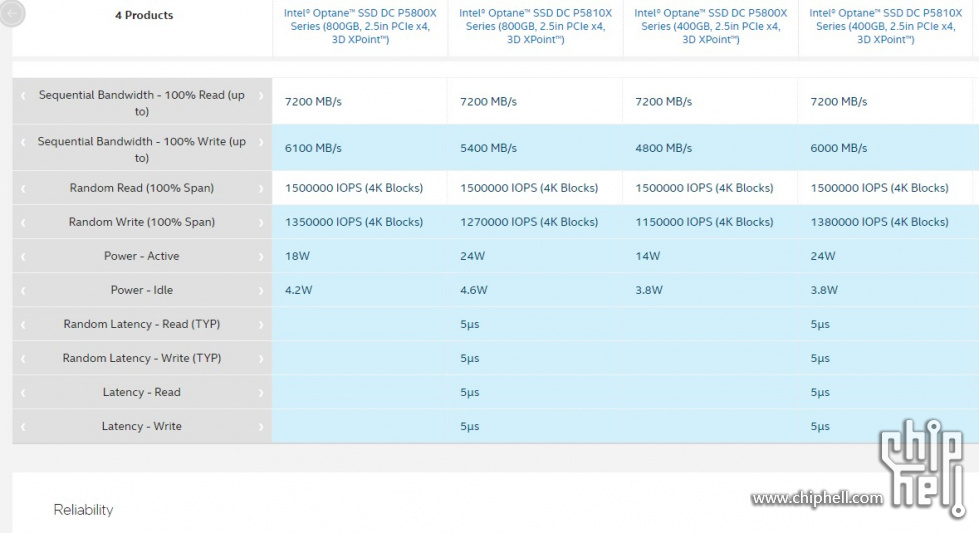This screenshot has width=979, height=533.
Task: Click right chevron on Power - Idle row
Action: pyautogui.click(x=261, y=291)
